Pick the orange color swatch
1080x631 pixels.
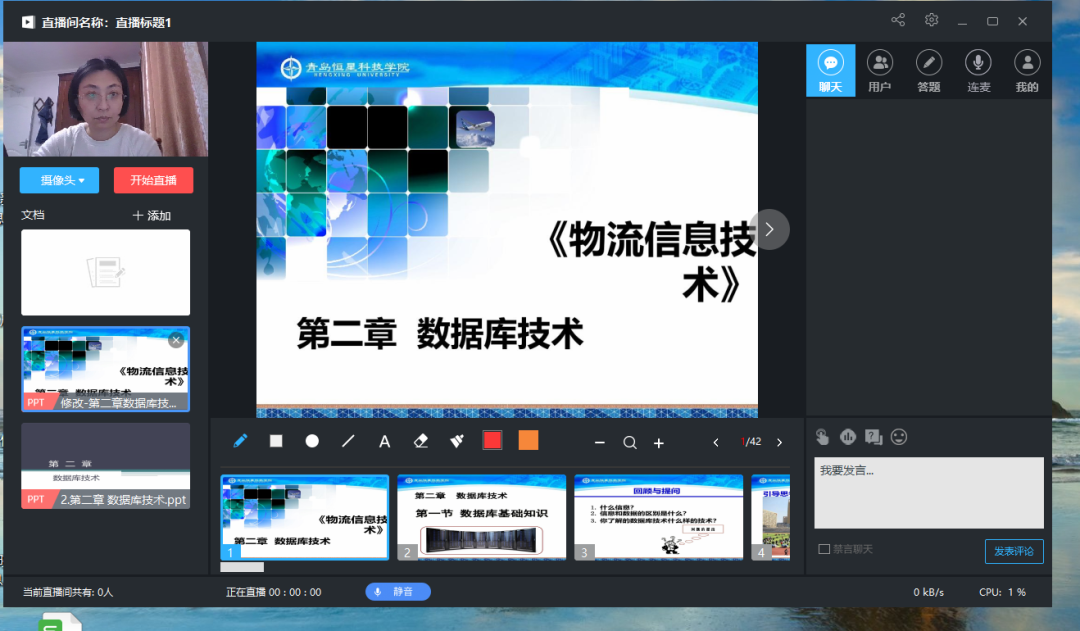[x=528, y=441]
